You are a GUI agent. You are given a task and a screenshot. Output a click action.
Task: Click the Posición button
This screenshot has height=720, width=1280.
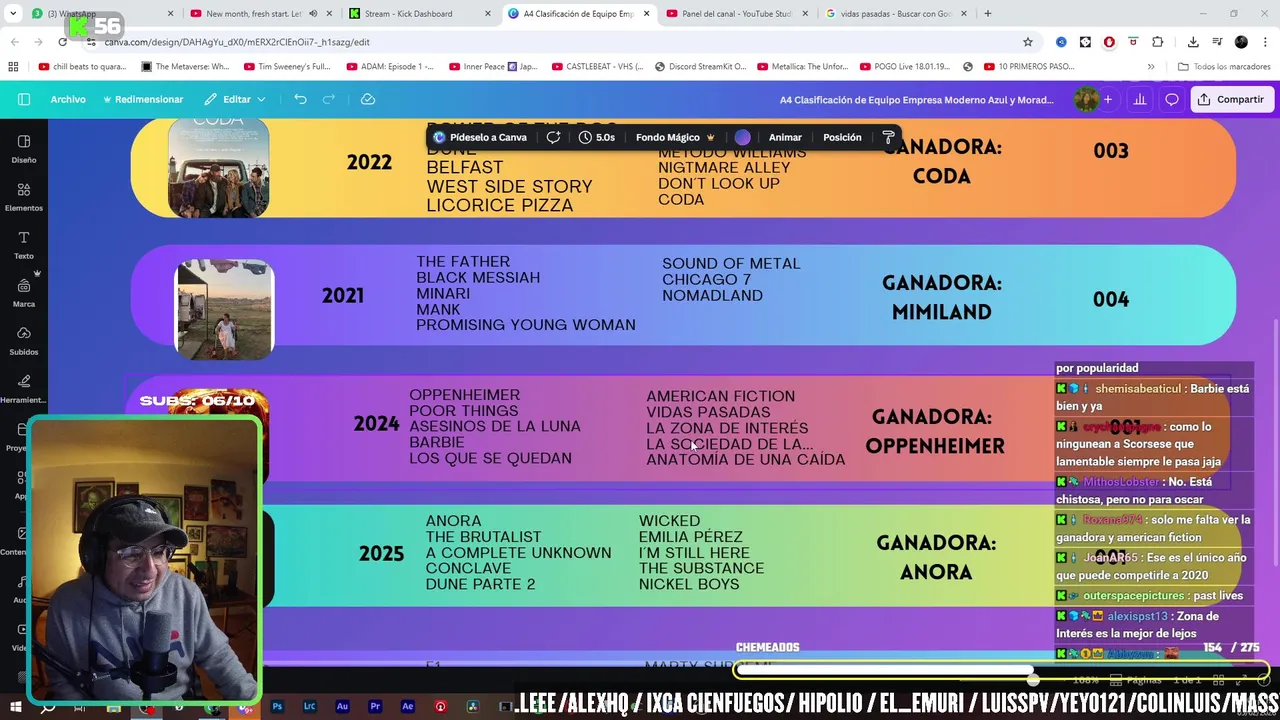click(842, 137)
